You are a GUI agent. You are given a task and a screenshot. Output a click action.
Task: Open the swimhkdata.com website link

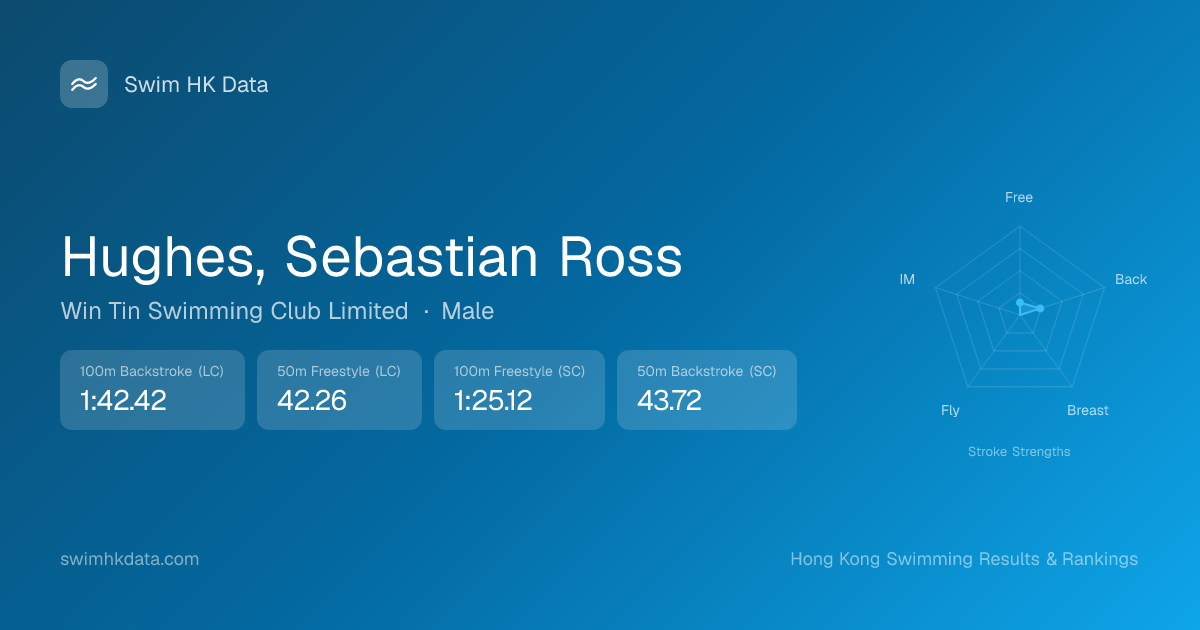(130, 559)
